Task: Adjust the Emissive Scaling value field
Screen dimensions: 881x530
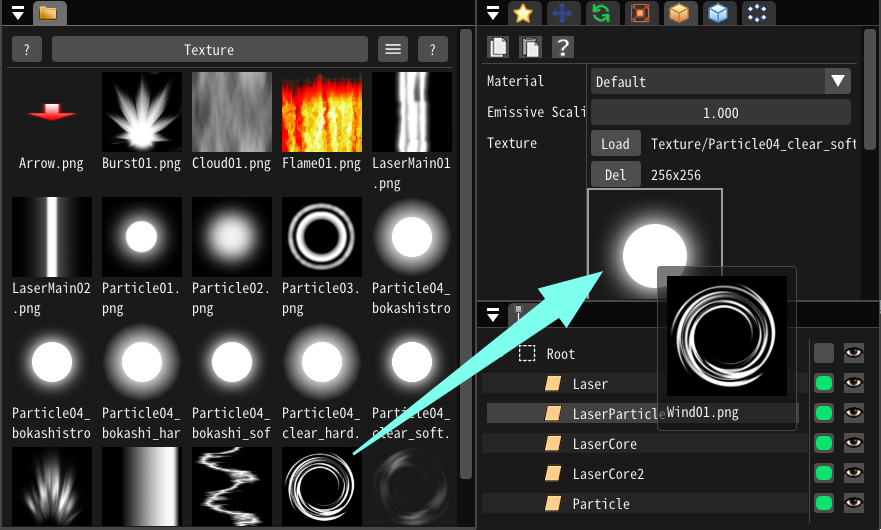Action: tap(720, 113)
